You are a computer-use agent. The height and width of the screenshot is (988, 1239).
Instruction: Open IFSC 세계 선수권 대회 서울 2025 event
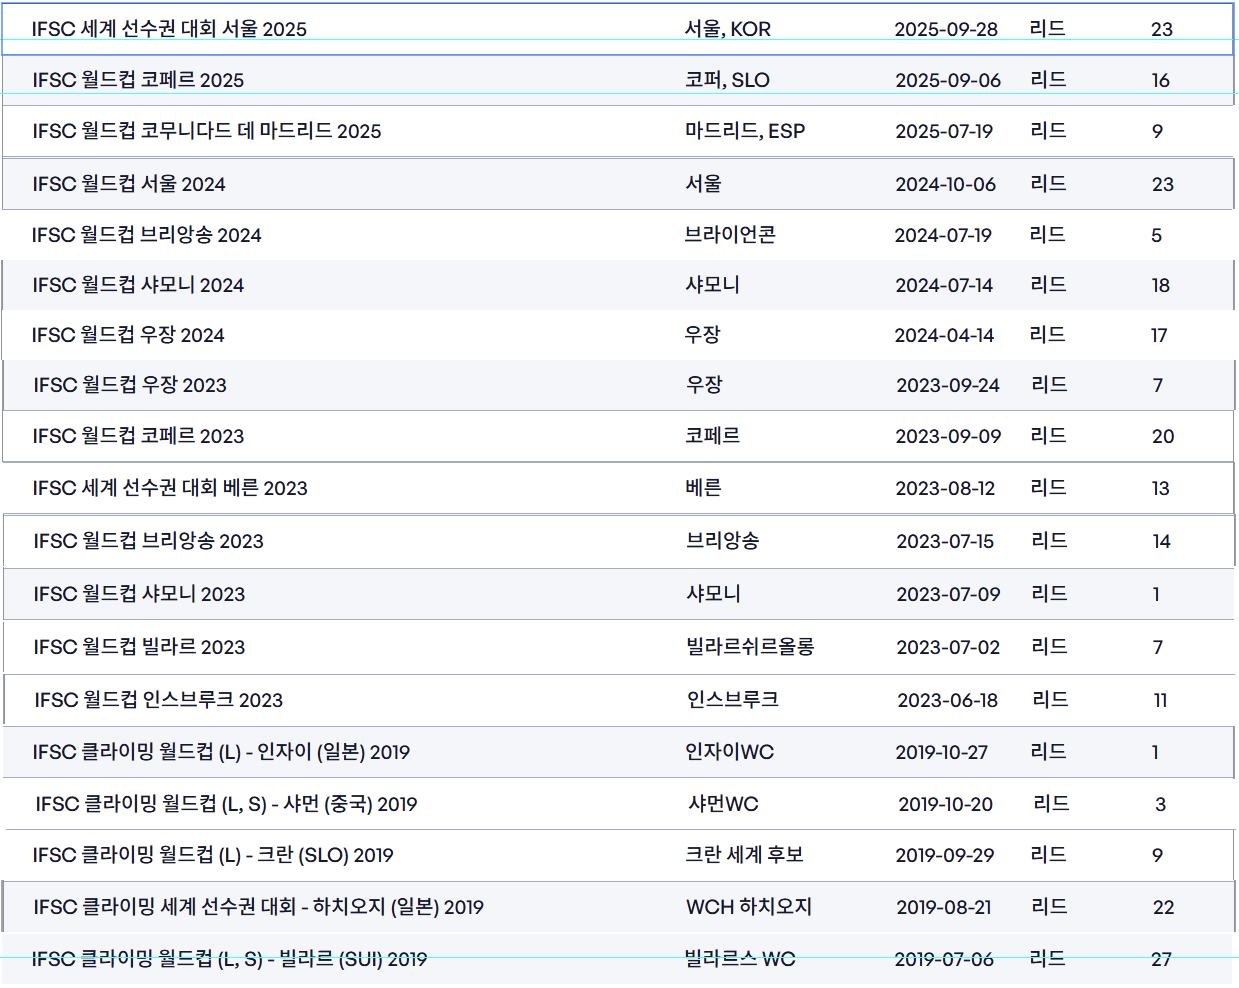click(169, 29)
